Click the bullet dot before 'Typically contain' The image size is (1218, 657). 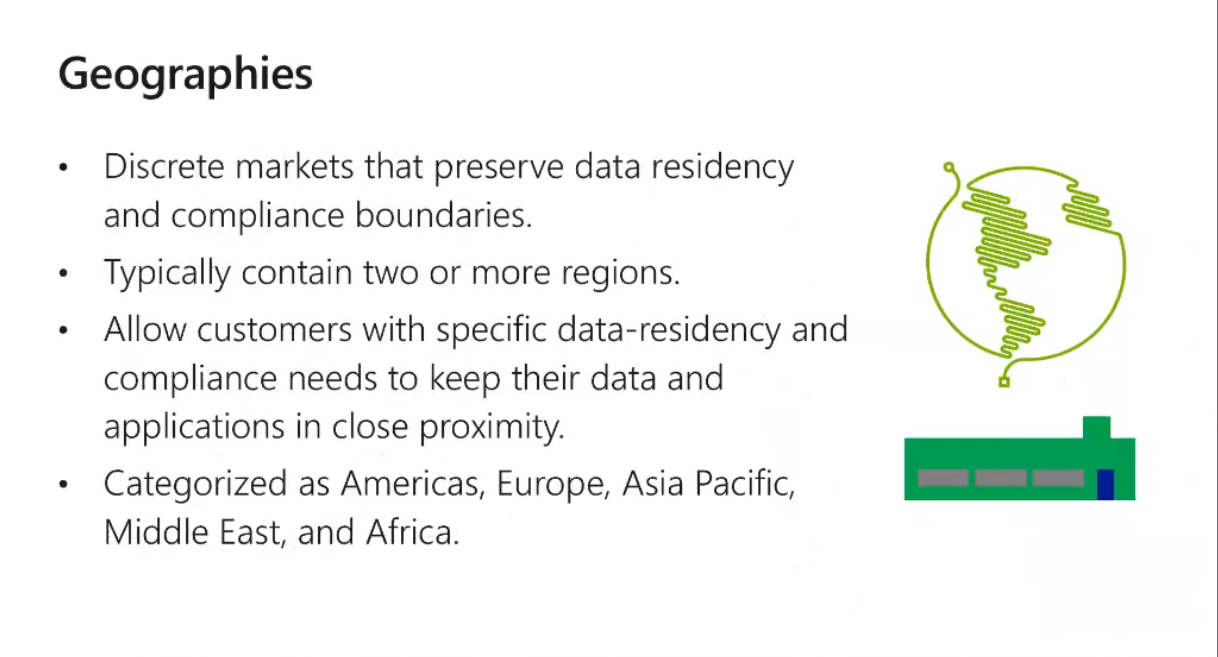pos(65,273)
